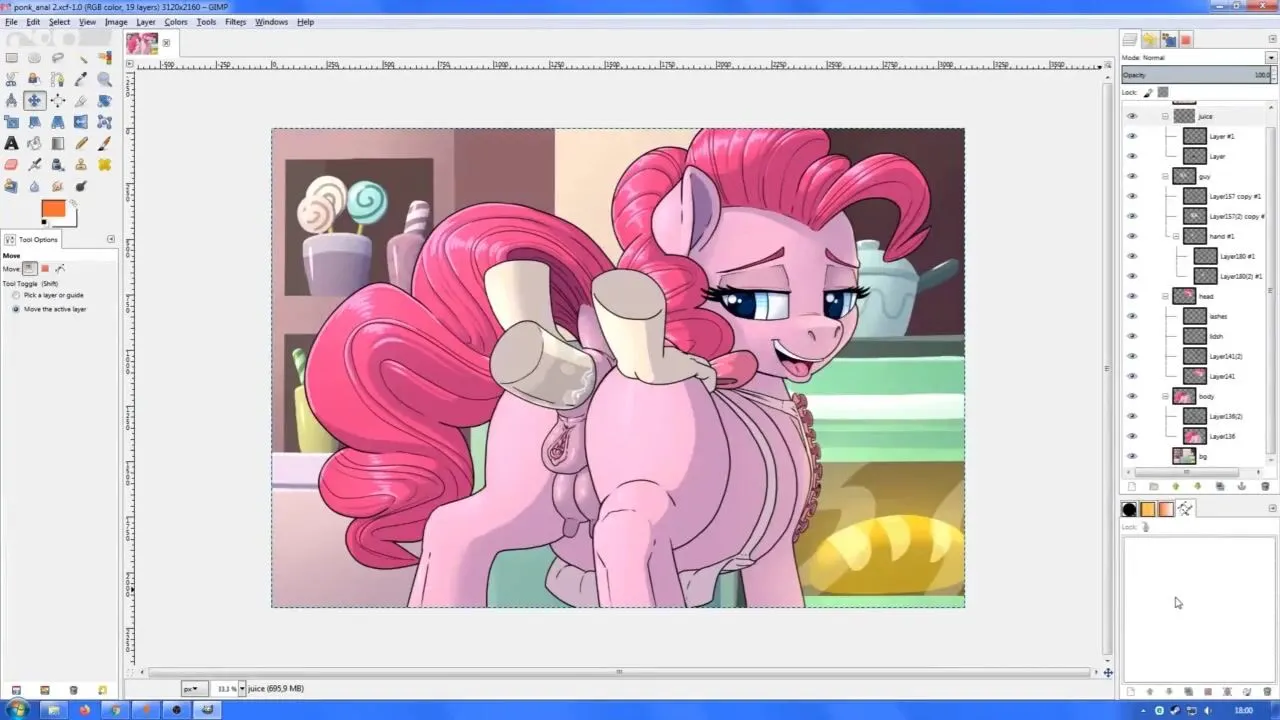
Task: Click the orange foreground color swatch
Action: pos(52,208)
